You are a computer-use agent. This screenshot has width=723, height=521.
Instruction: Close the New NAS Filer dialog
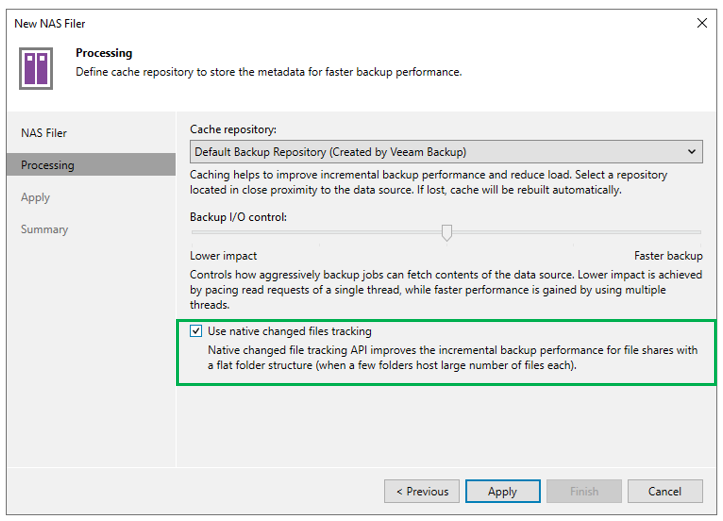[700, 22]
